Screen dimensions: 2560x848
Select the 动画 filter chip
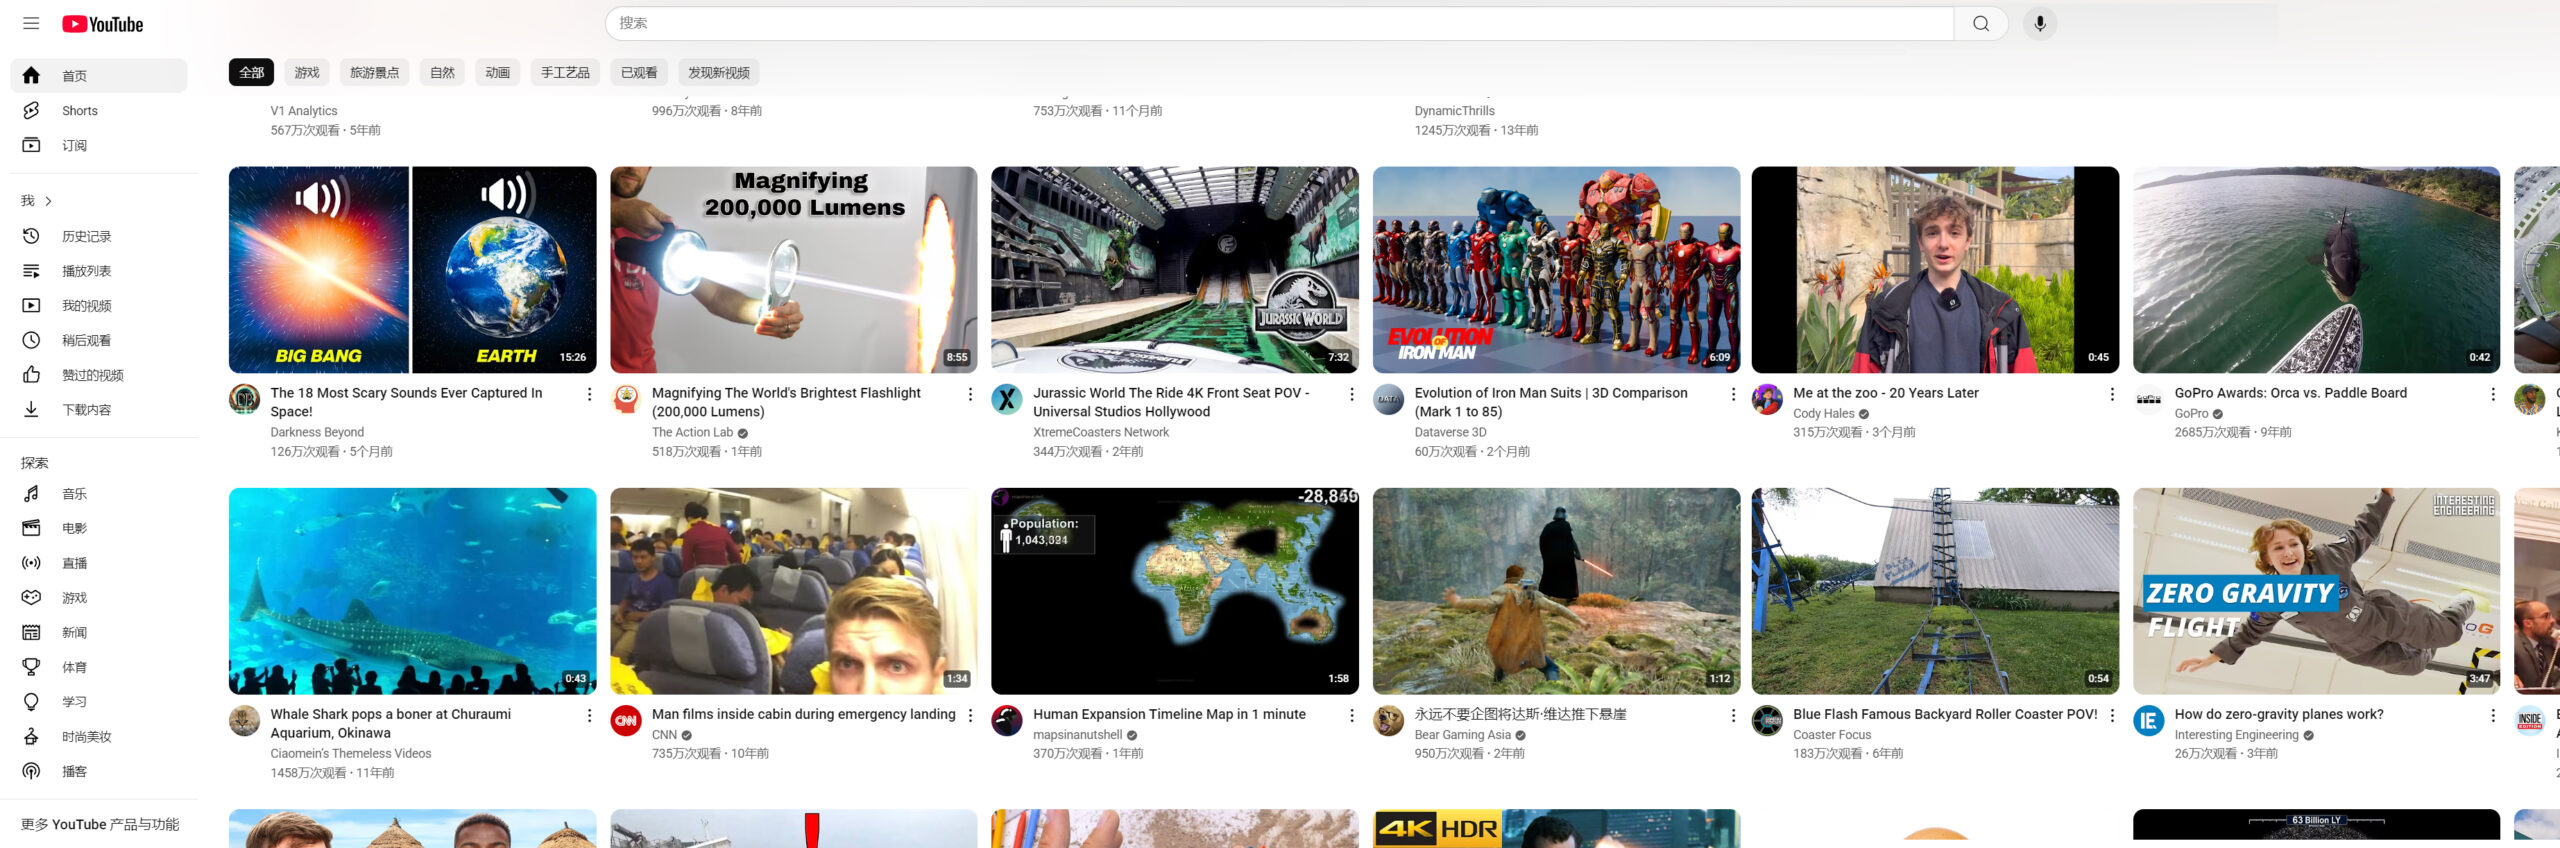pyautogui.click(x=497, y=73)
